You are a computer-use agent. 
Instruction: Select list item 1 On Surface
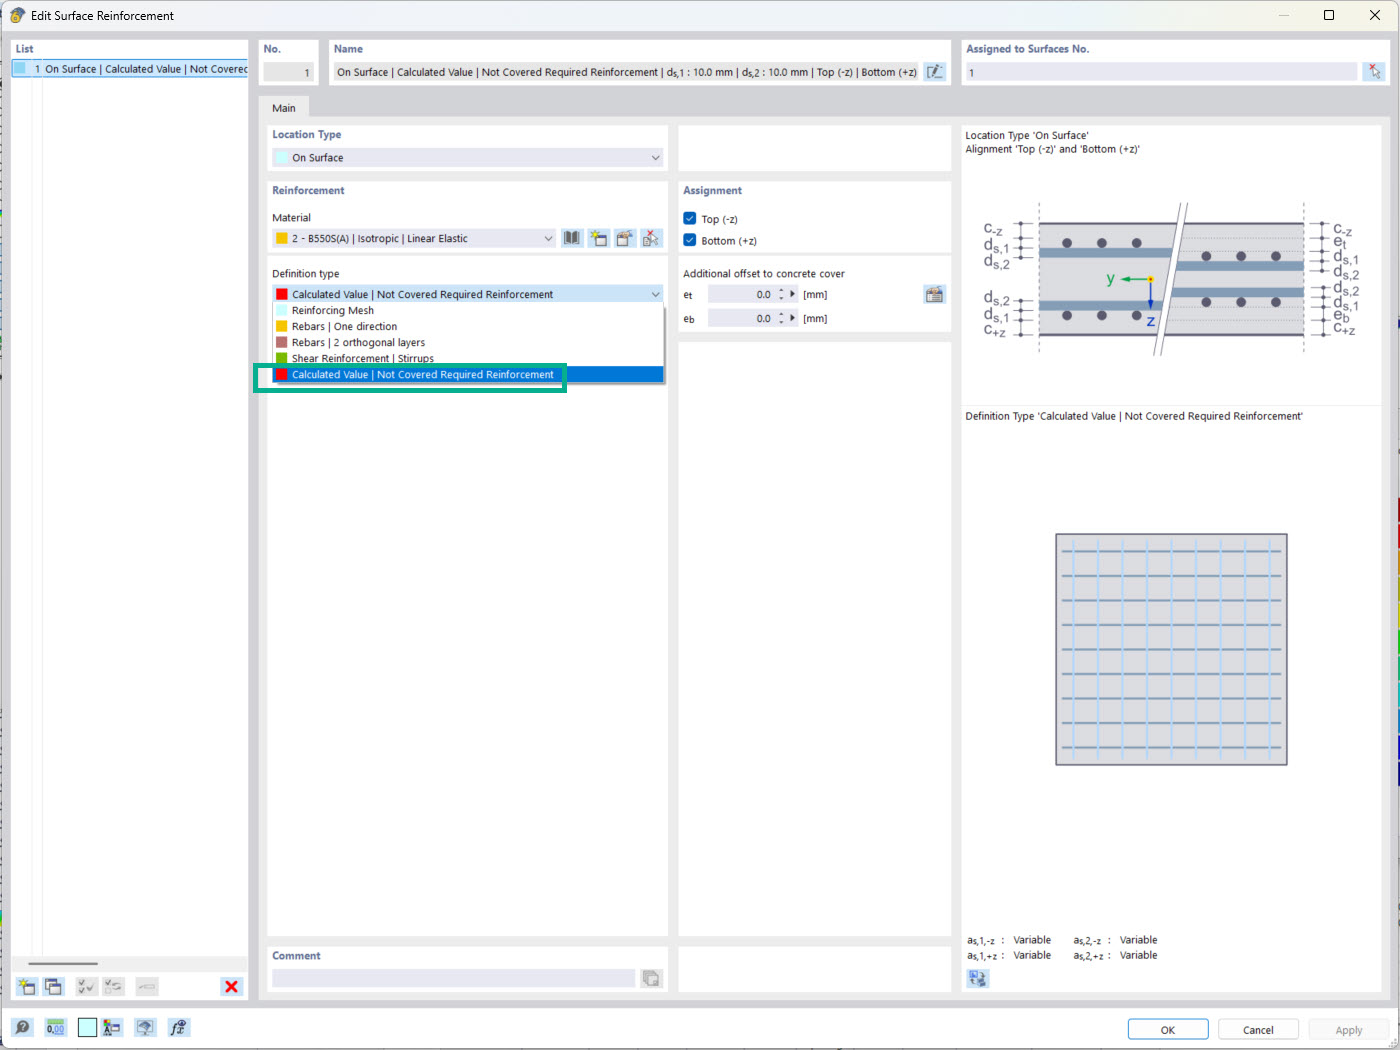point(130,69)
